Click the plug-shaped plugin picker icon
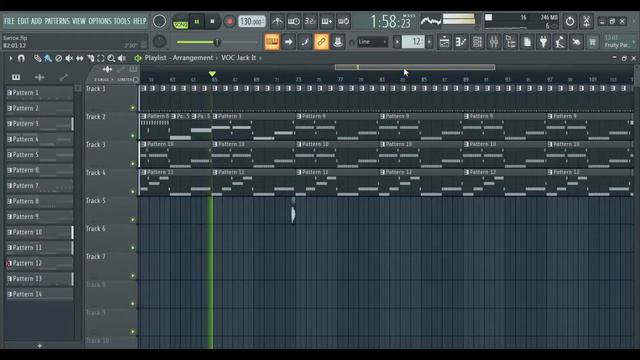The image size is (640, 360). 543,42
